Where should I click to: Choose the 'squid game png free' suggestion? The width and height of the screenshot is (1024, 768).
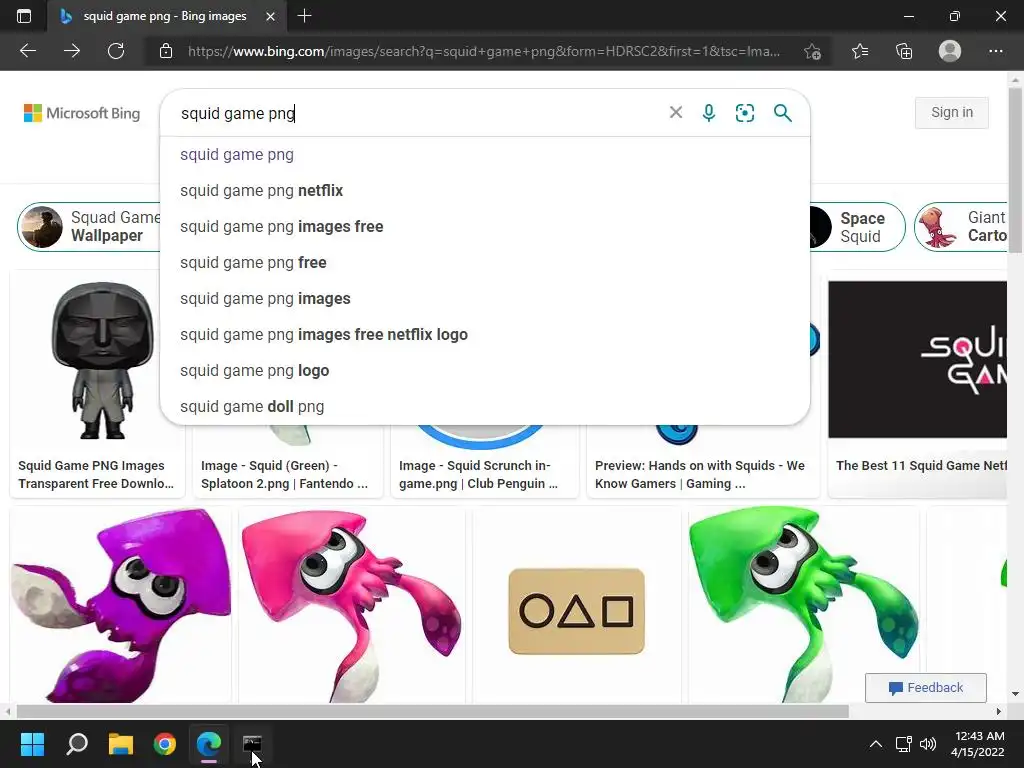[x=485, y=263]
